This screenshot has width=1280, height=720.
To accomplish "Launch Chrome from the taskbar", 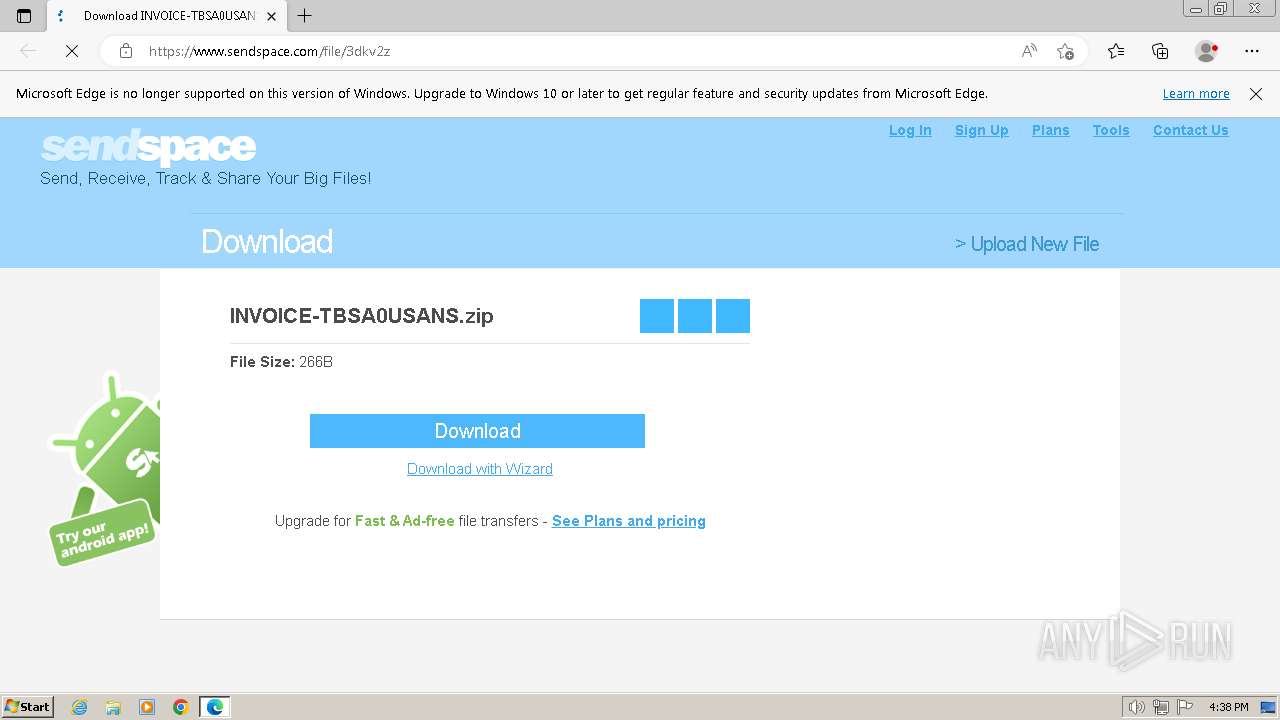I will (x=181, y=707).
